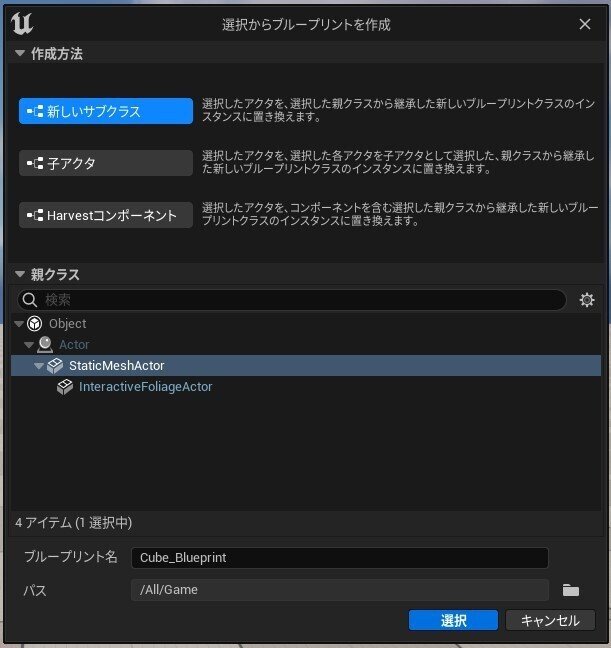611x648 pixels.
Task: Collapse the 親クラス section
Action: tap(19, 274)
